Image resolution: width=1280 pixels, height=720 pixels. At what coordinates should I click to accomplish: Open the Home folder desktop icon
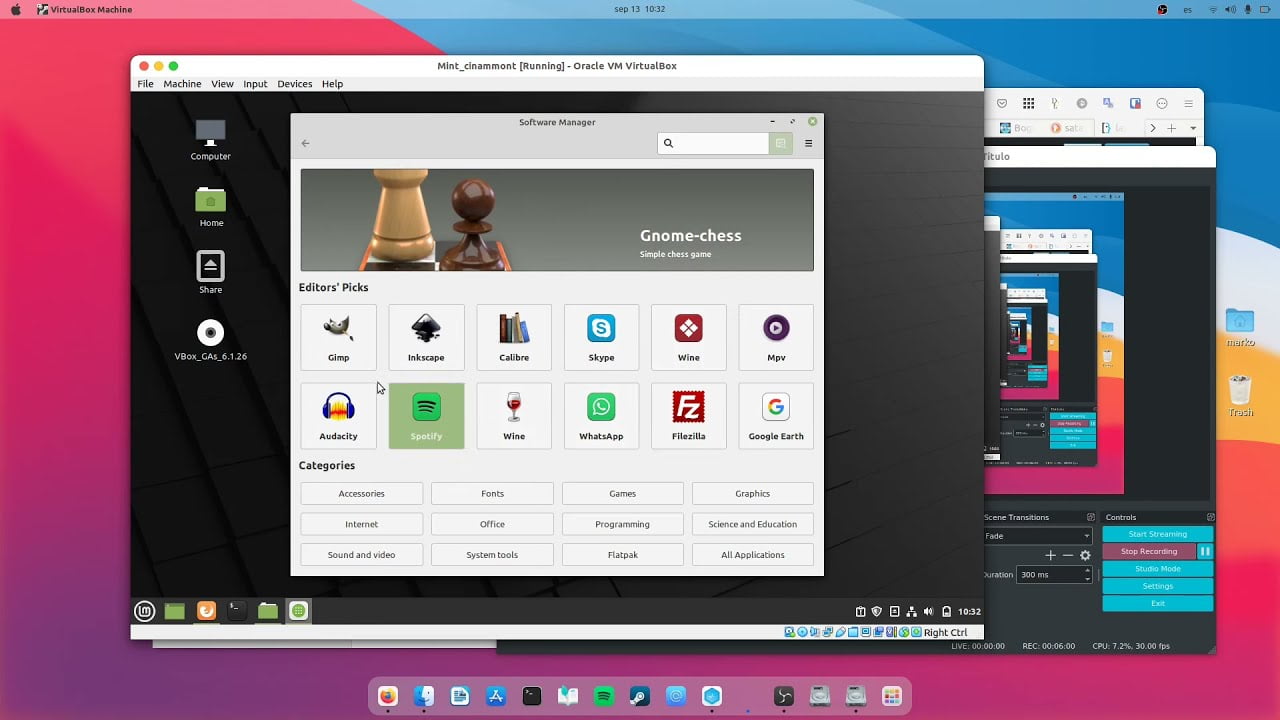210,206
